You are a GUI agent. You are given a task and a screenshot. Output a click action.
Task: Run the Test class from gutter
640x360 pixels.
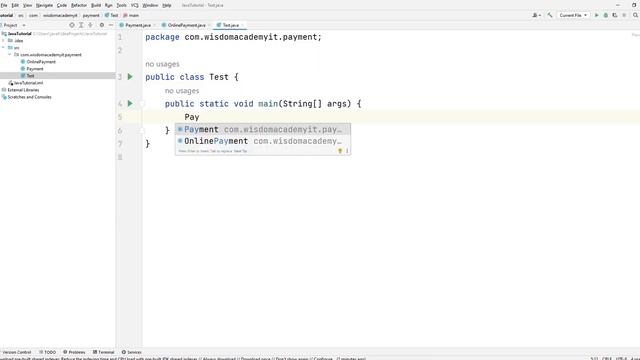(130, 77)
